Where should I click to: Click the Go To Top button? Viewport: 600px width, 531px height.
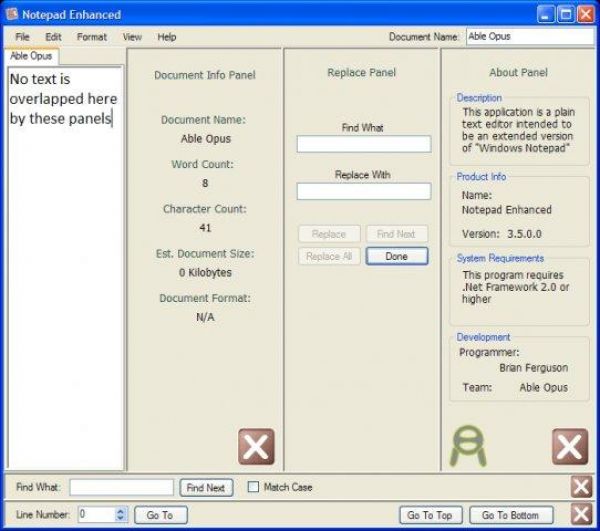430,515
